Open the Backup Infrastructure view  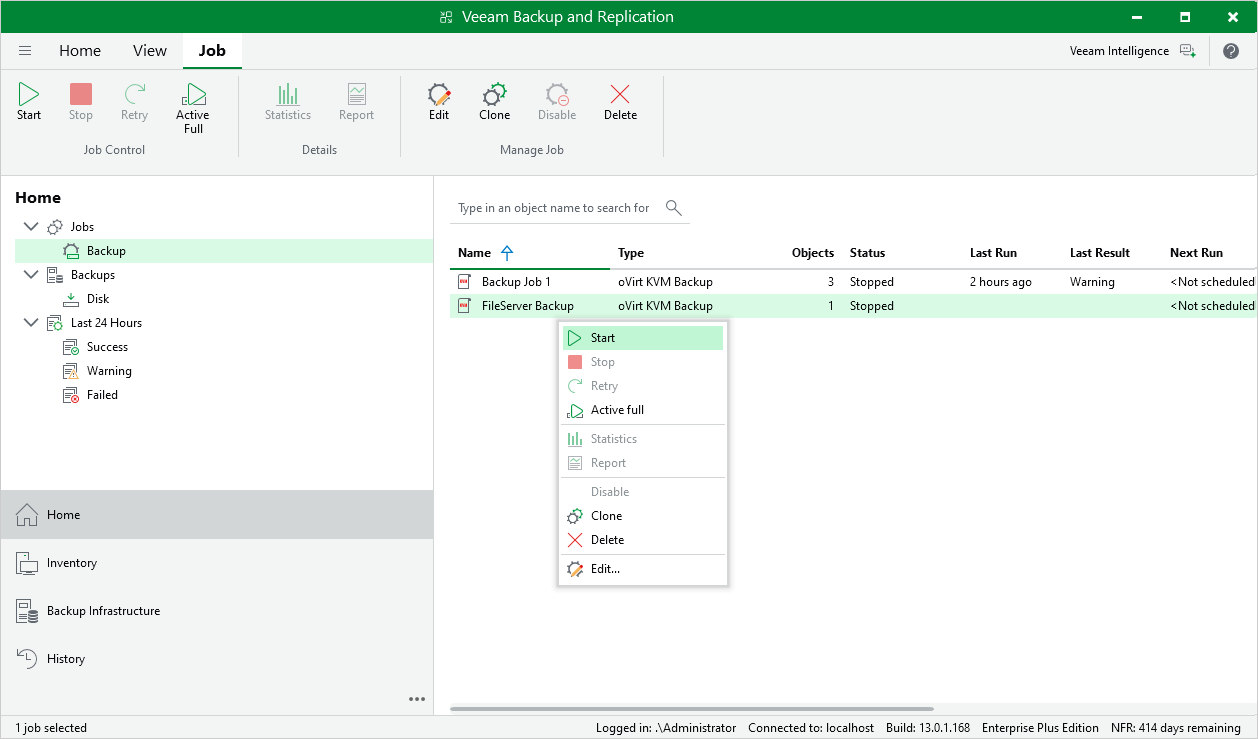[x=104, y=611]
